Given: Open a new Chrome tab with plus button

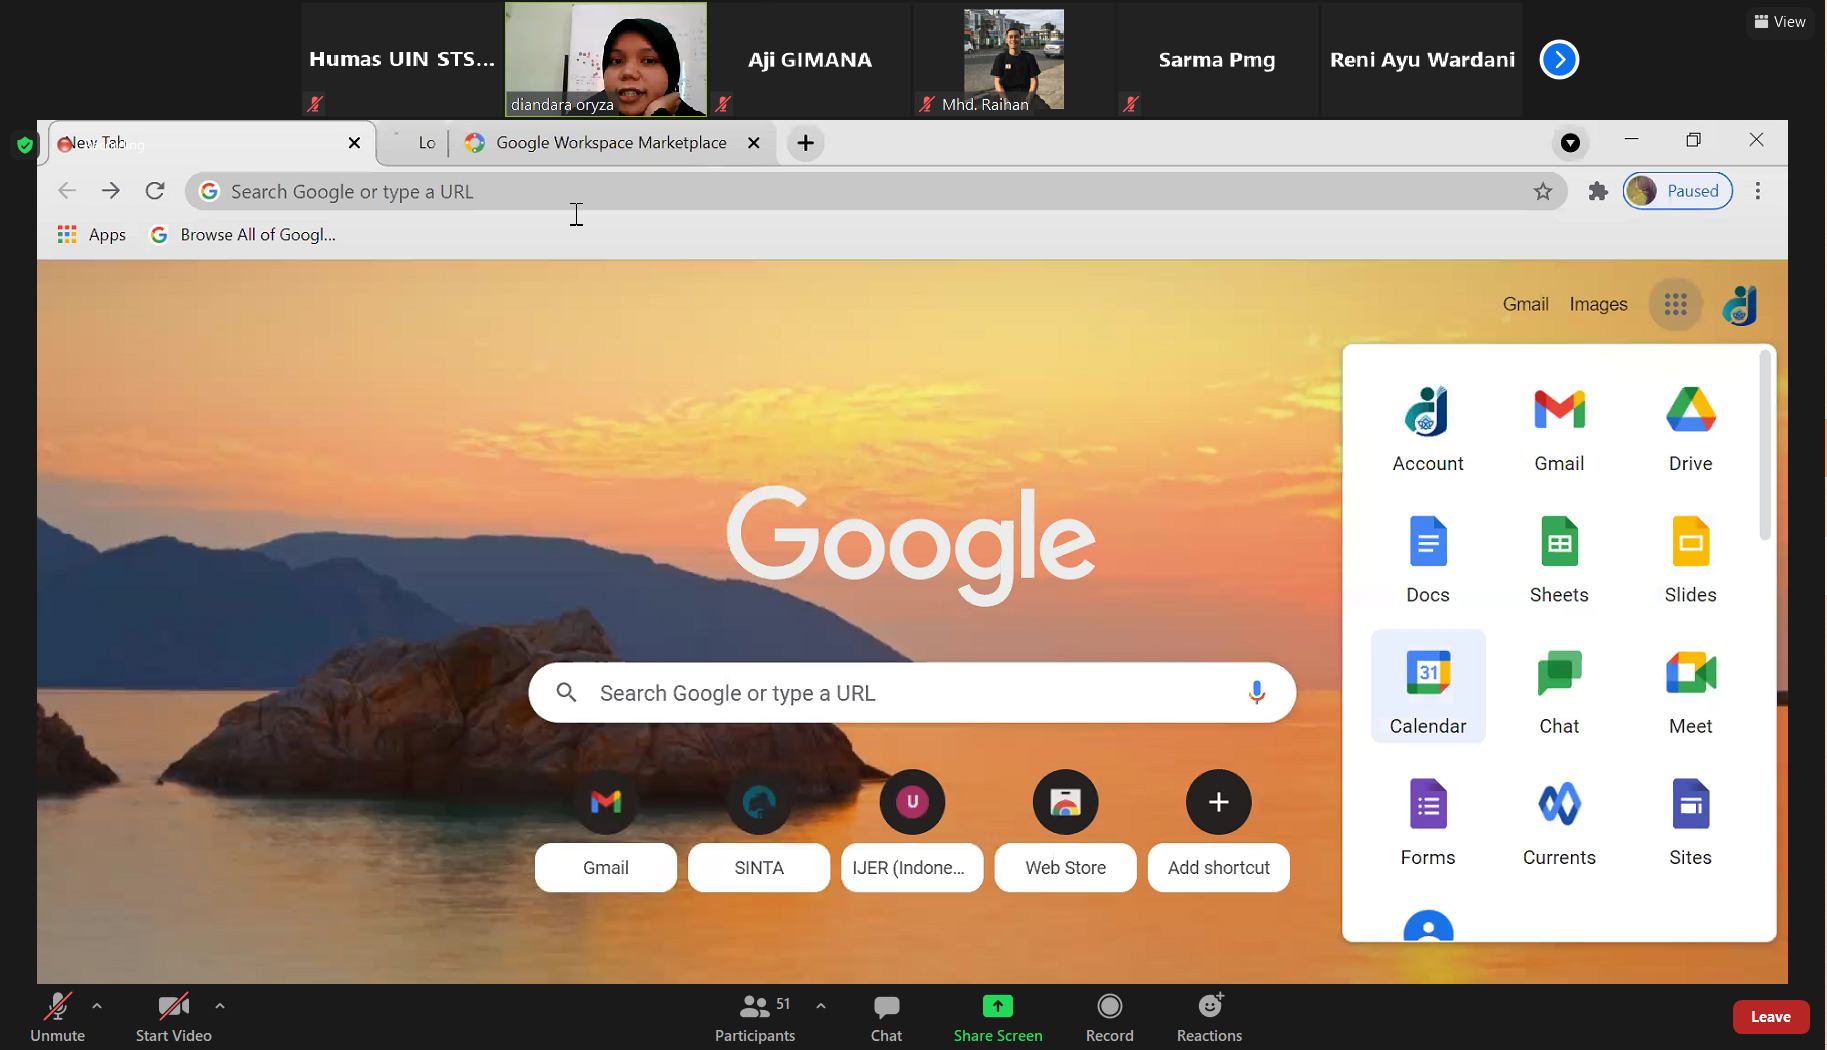Looking at the screenshot, I should click(805, 143).
